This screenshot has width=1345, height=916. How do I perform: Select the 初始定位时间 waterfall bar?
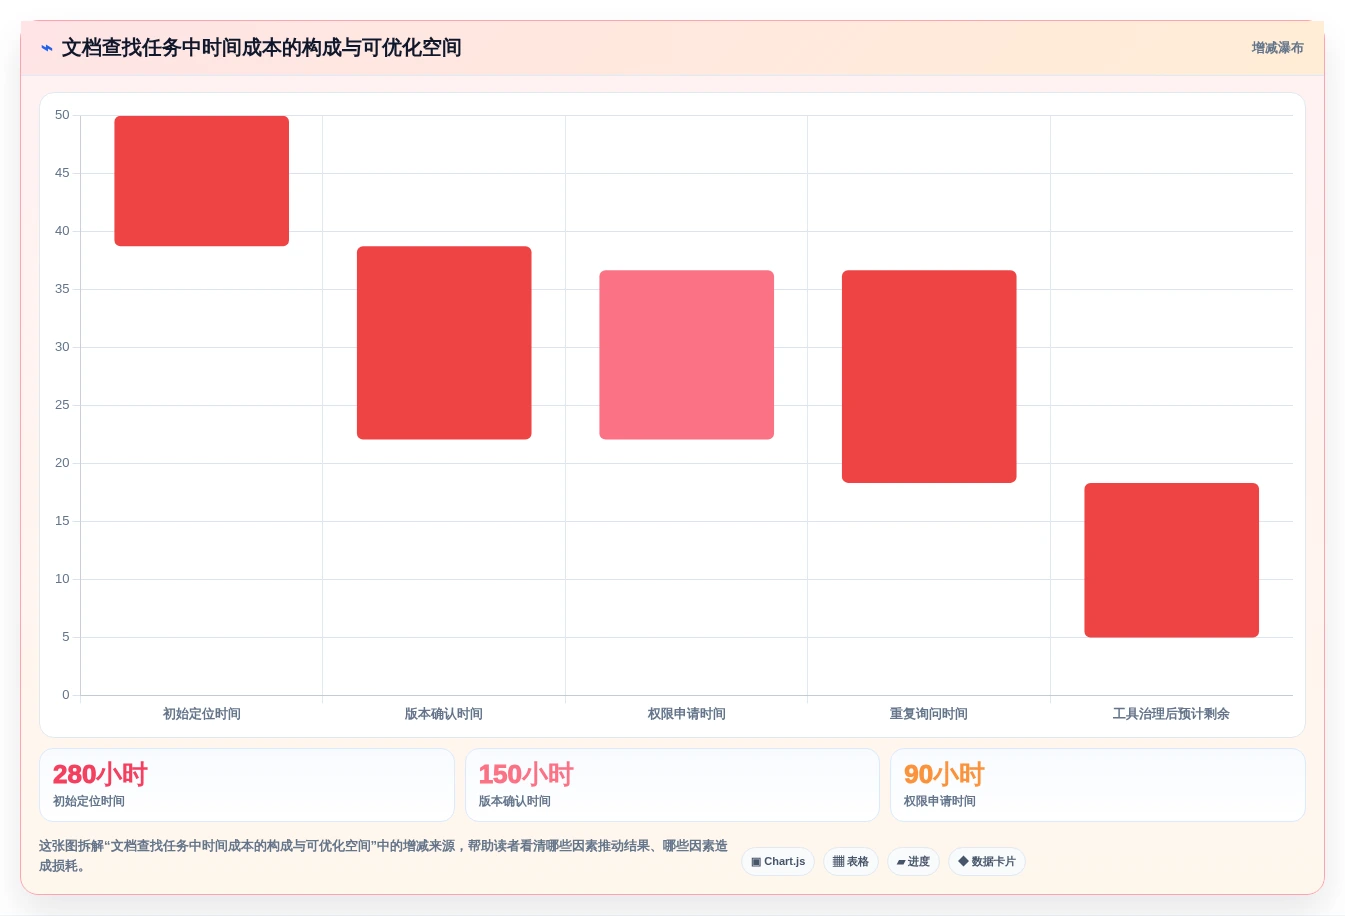(x=202, y=181)
